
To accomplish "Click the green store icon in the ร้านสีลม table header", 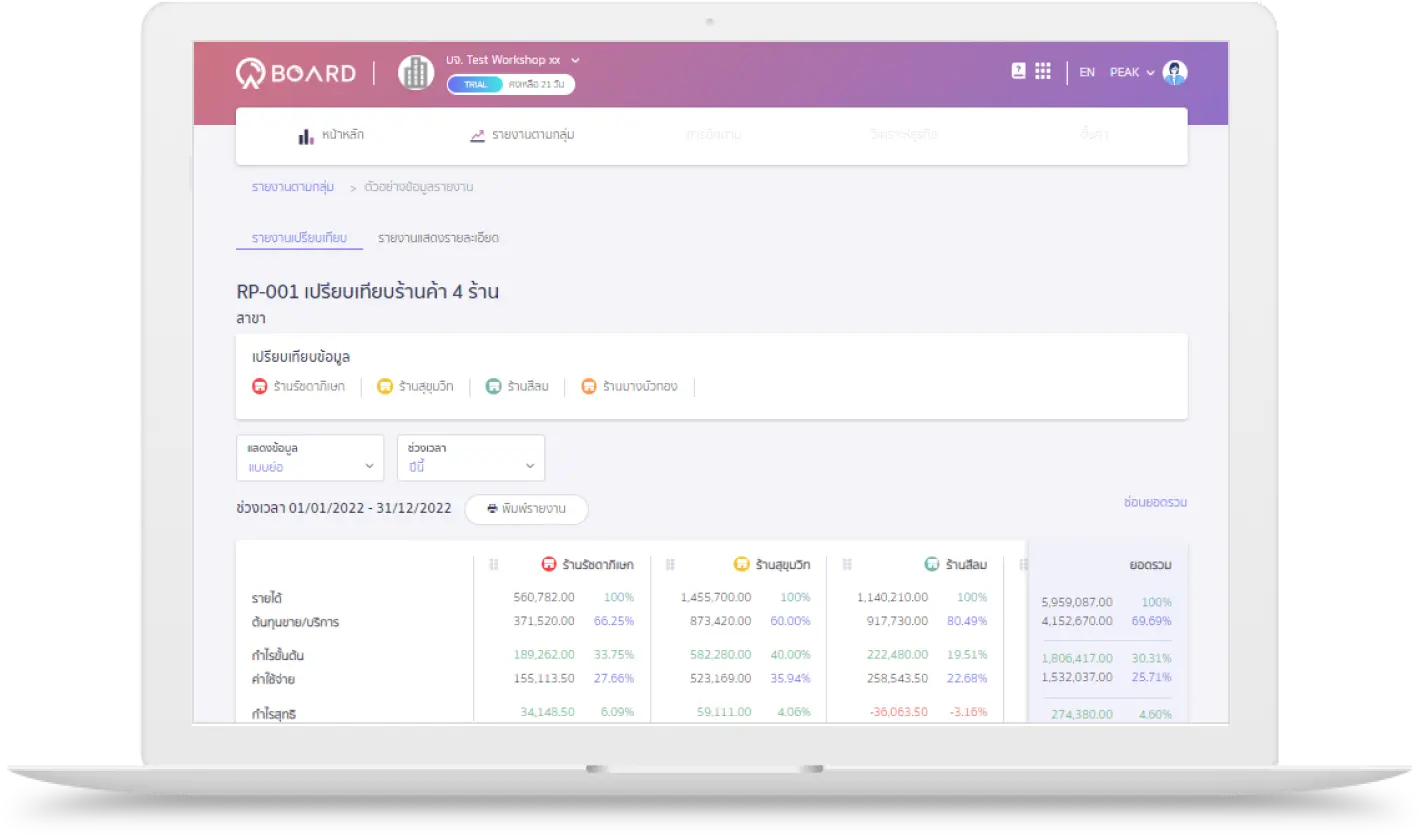I will (x=932, y=564).
